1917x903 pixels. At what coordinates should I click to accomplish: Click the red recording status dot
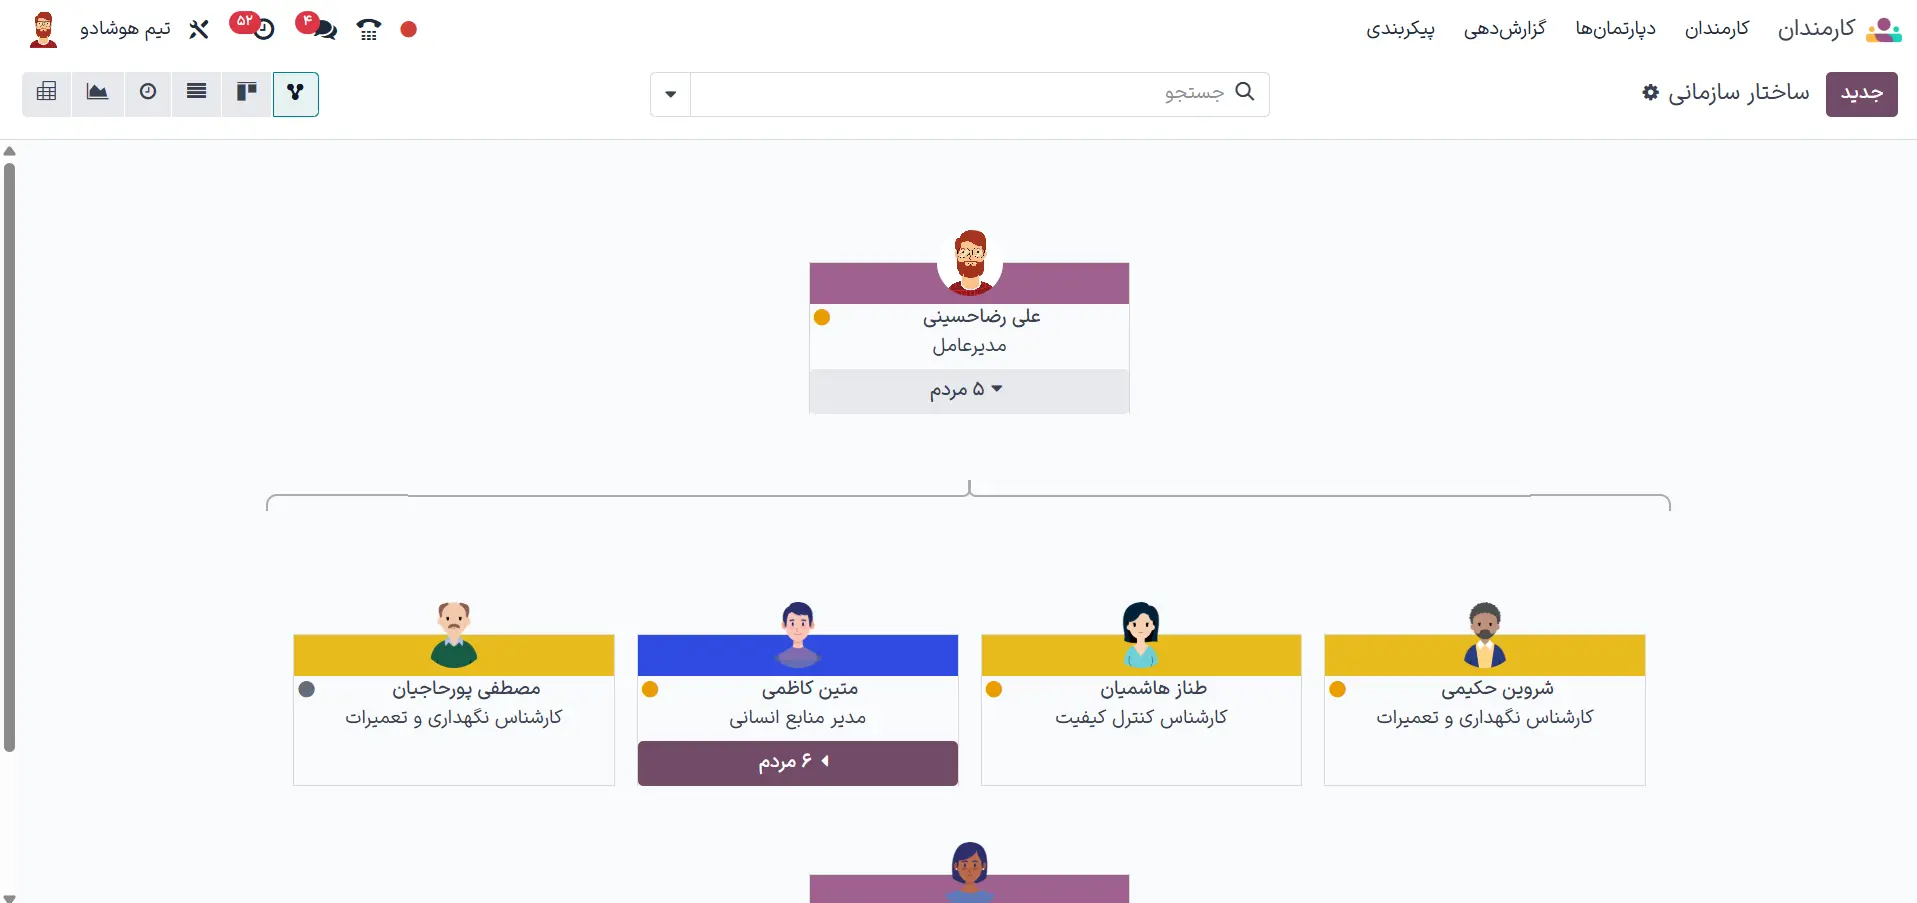[408, 29]
